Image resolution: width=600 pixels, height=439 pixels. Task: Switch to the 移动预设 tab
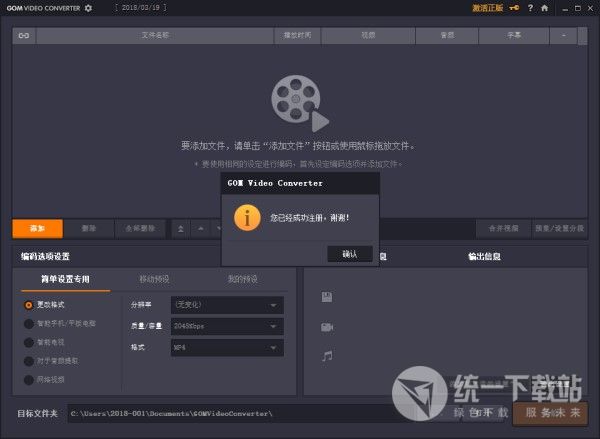pos(153,279)
